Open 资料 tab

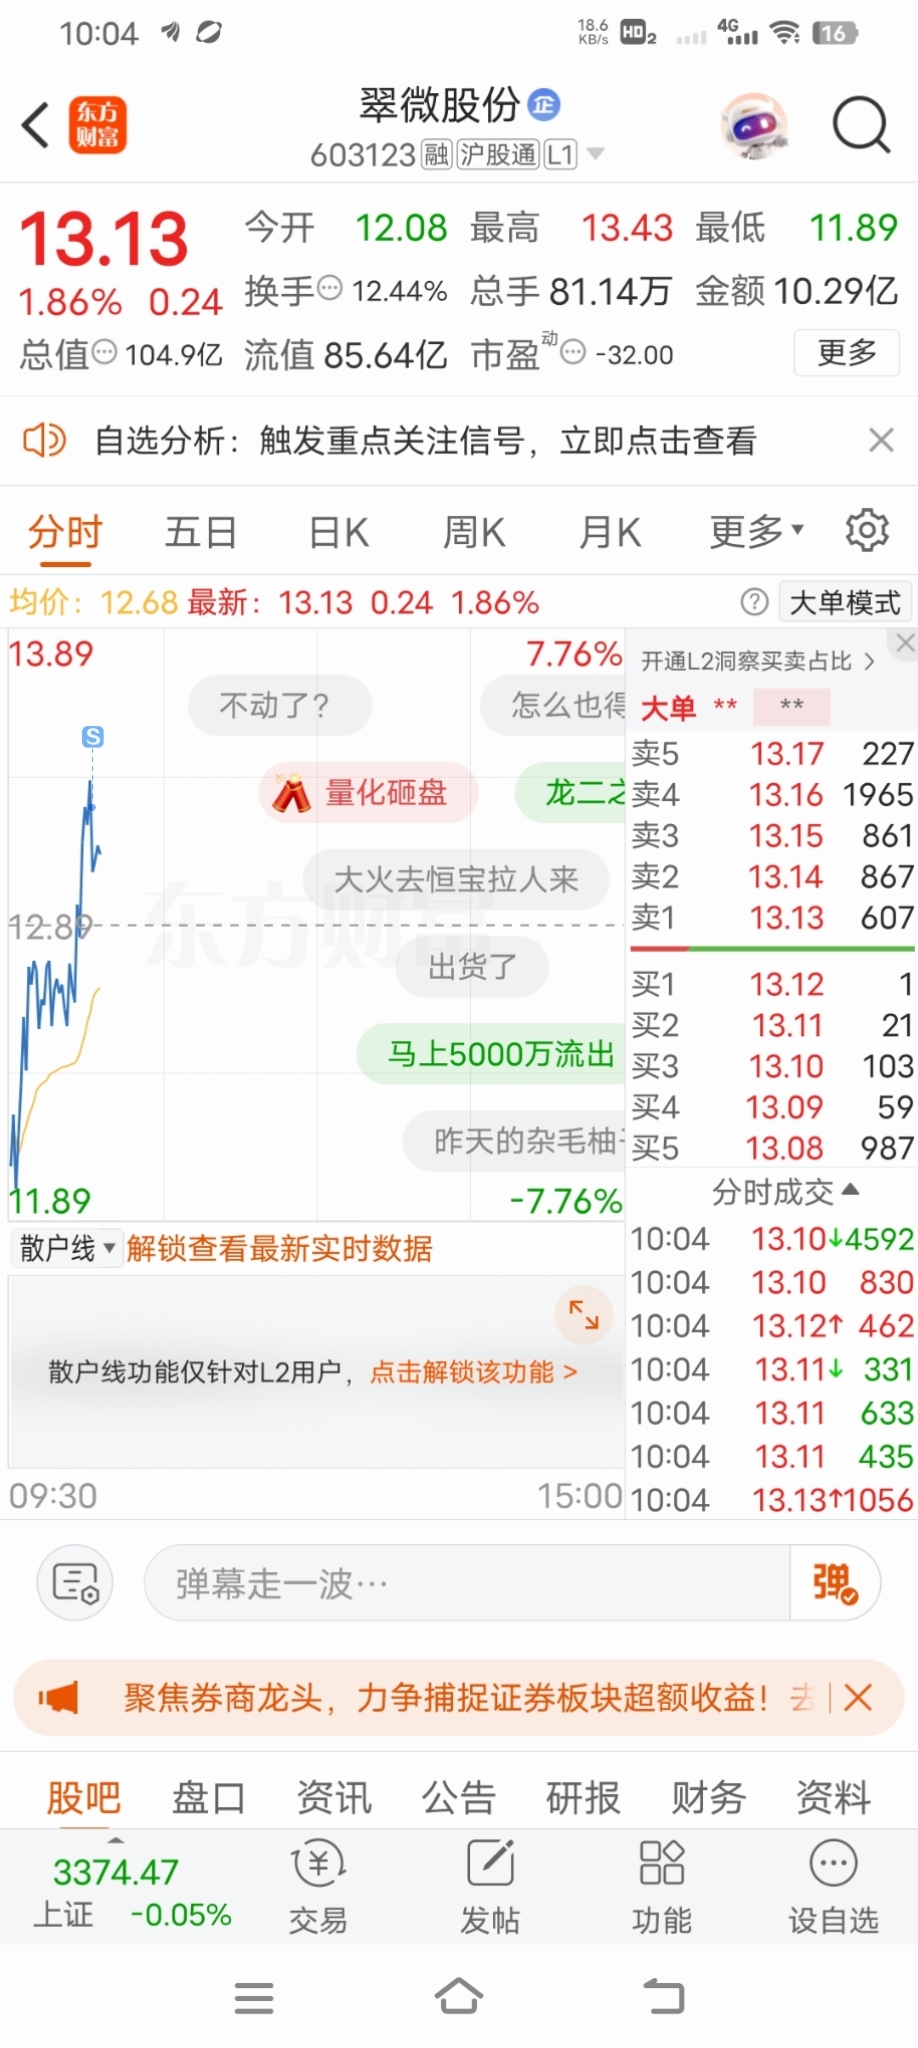833,1797
